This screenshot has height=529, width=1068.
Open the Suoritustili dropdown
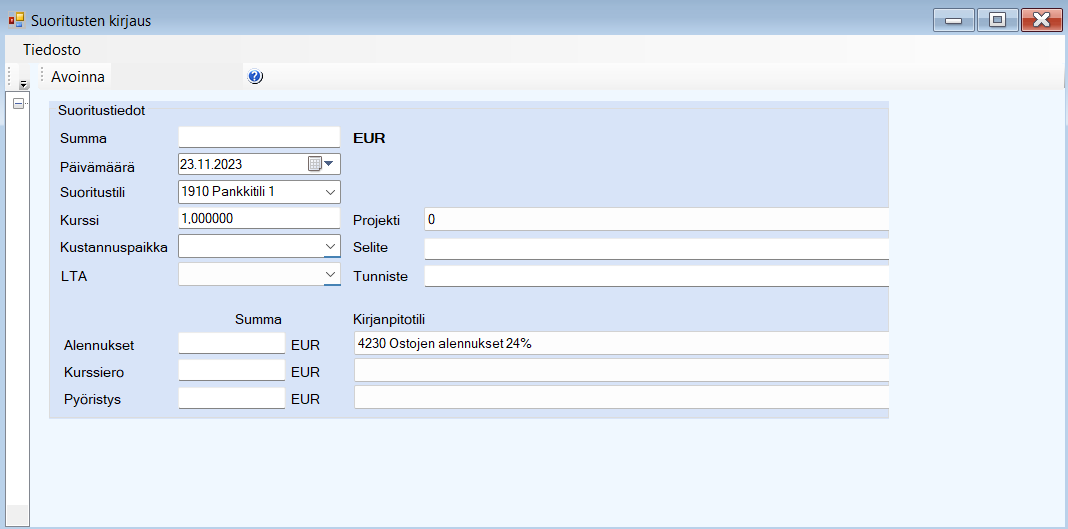pyautogui.click(x=330, y=192)
